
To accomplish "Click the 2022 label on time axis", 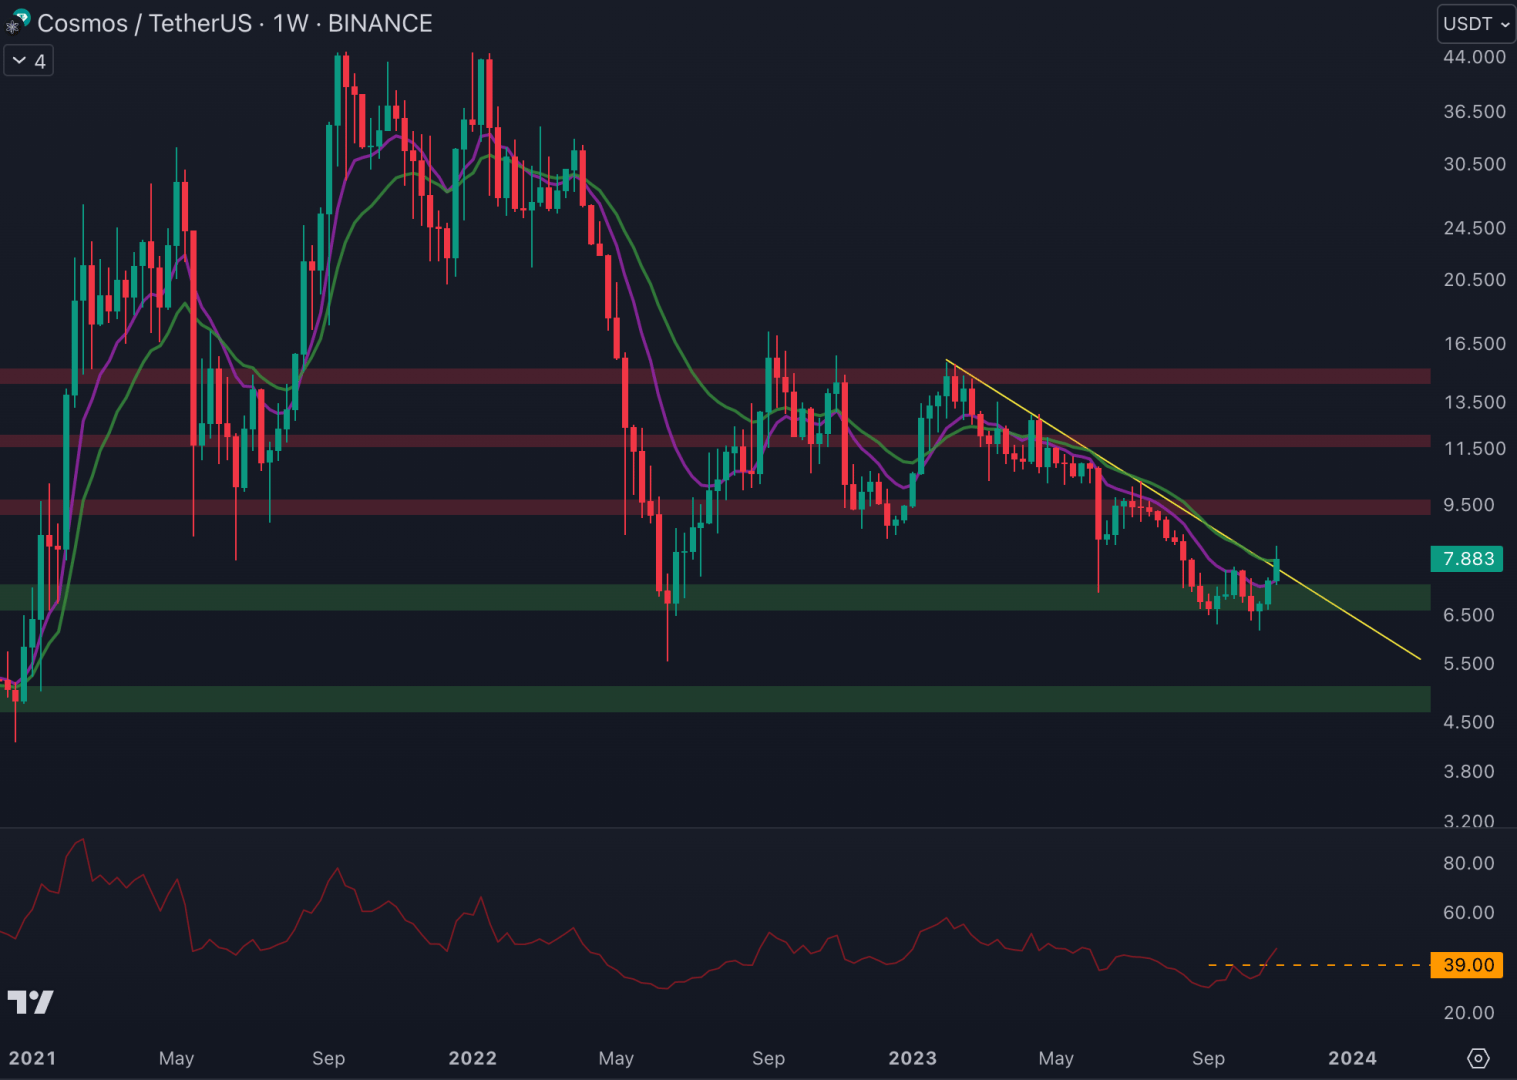I will pos(472,1058).
